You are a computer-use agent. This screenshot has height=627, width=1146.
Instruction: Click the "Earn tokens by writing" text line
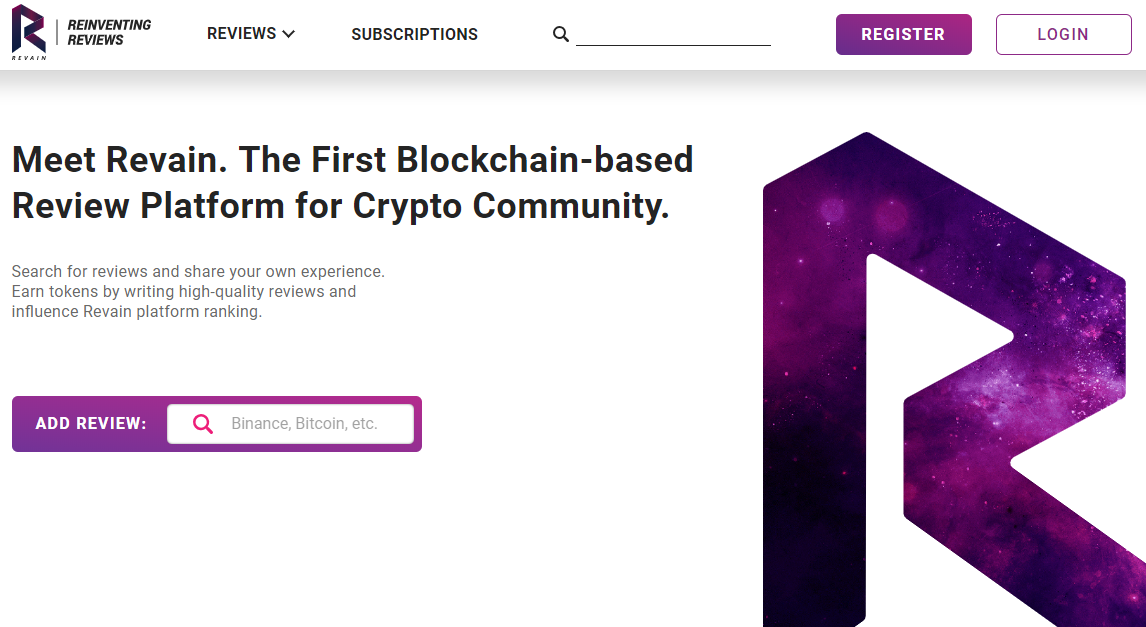point(184,291)
